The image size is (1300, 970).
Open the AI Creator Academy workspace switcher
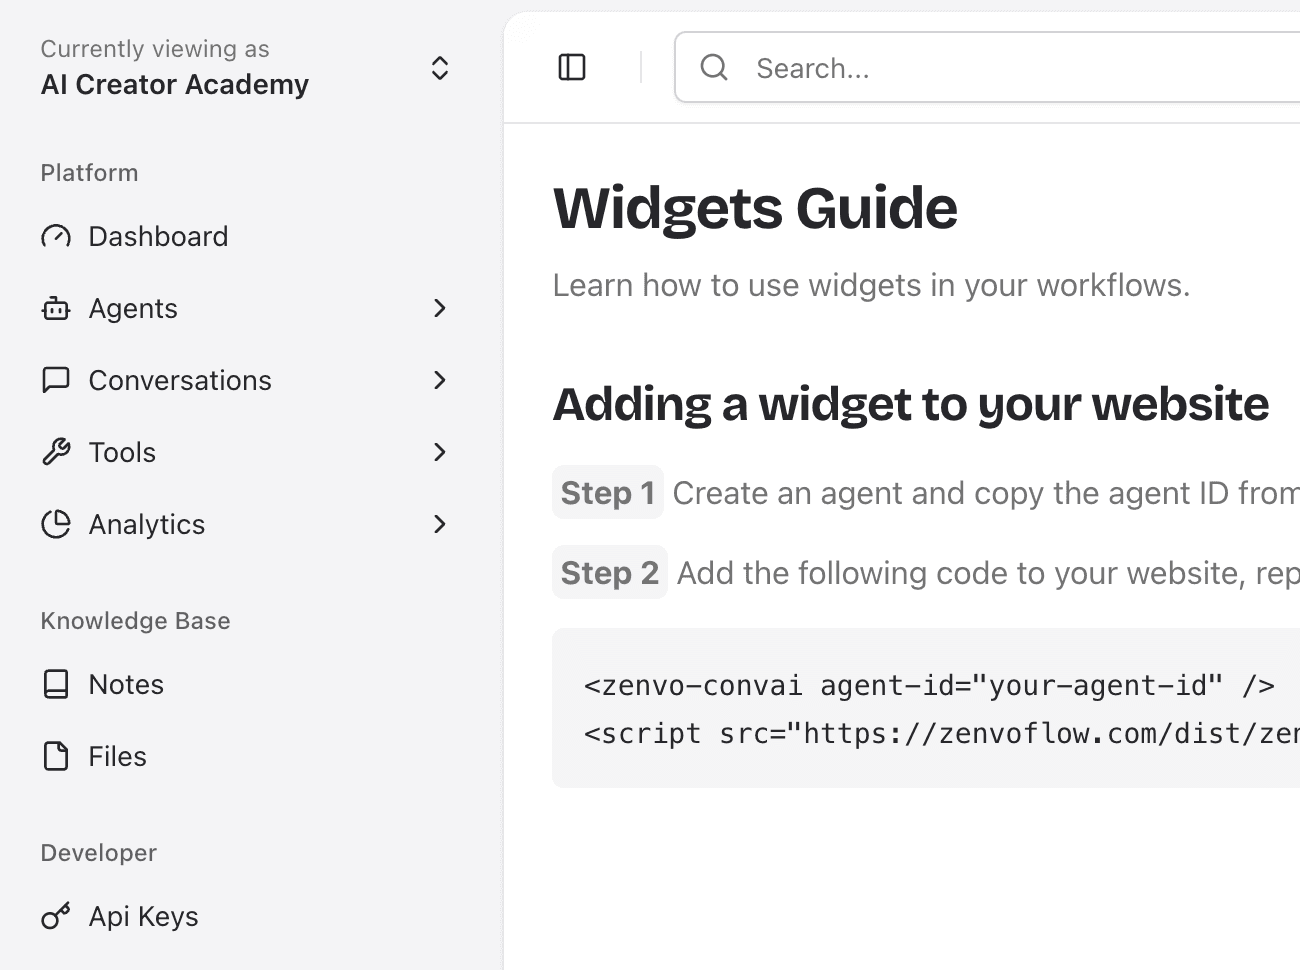(x=440, y=68)
